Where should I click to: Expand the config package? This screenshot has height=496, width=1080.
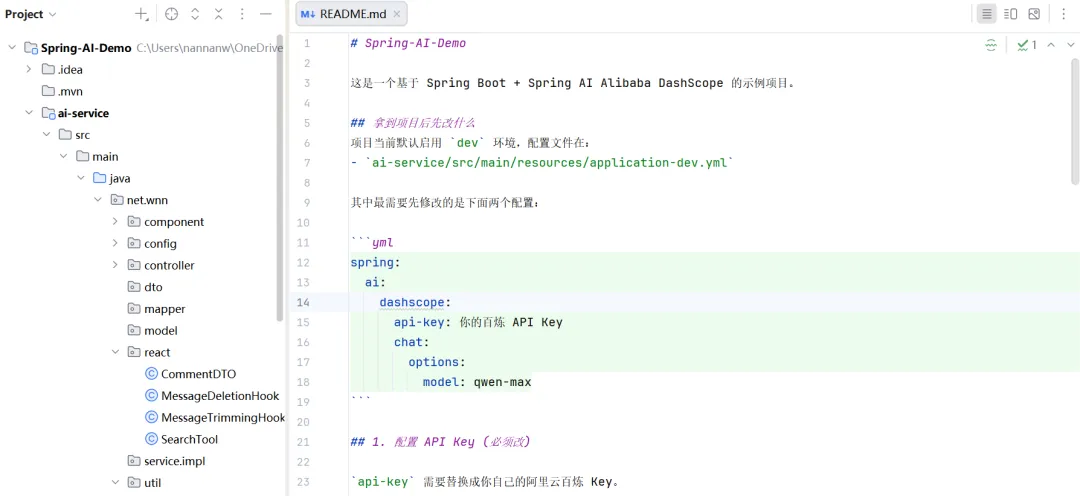[115, 243]
